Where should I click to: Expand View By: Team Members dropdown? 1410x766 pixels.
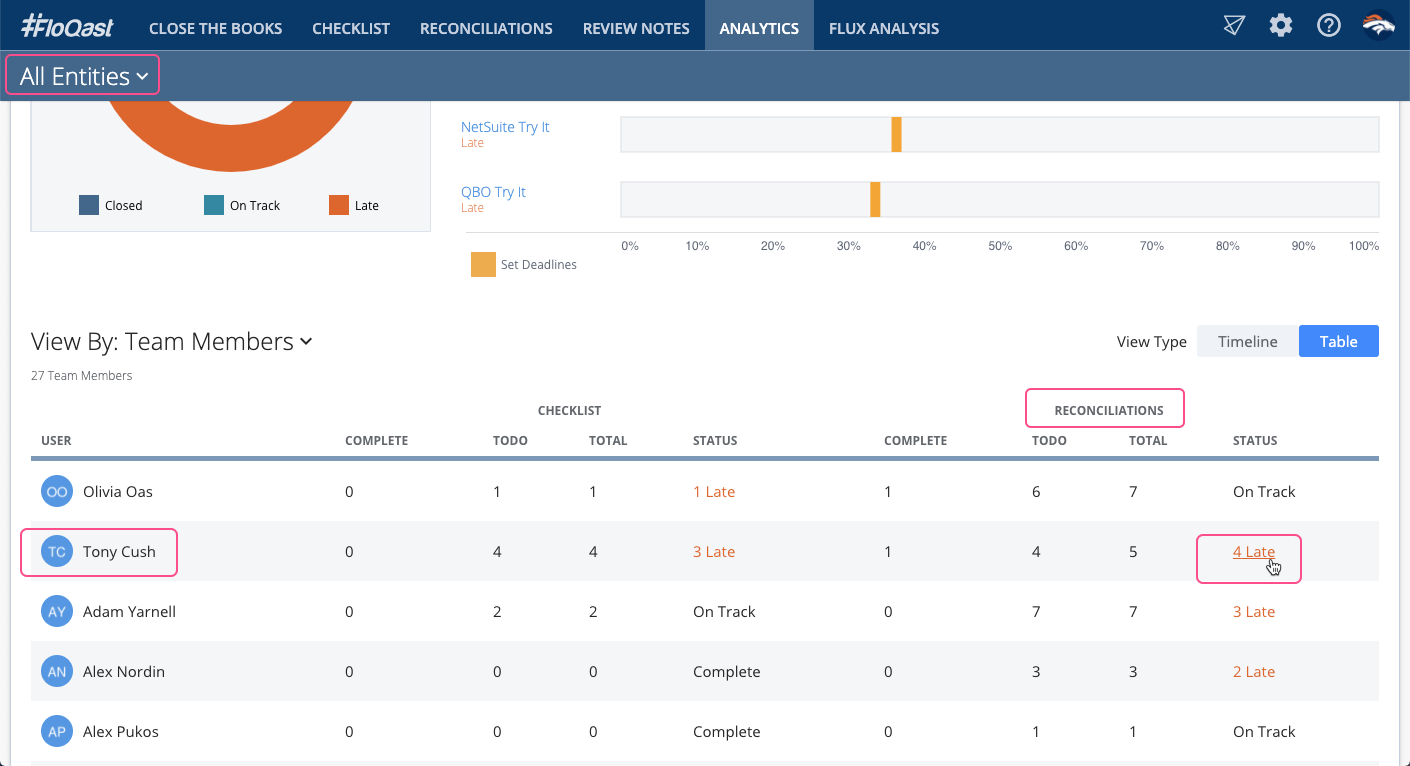point(172,342)
